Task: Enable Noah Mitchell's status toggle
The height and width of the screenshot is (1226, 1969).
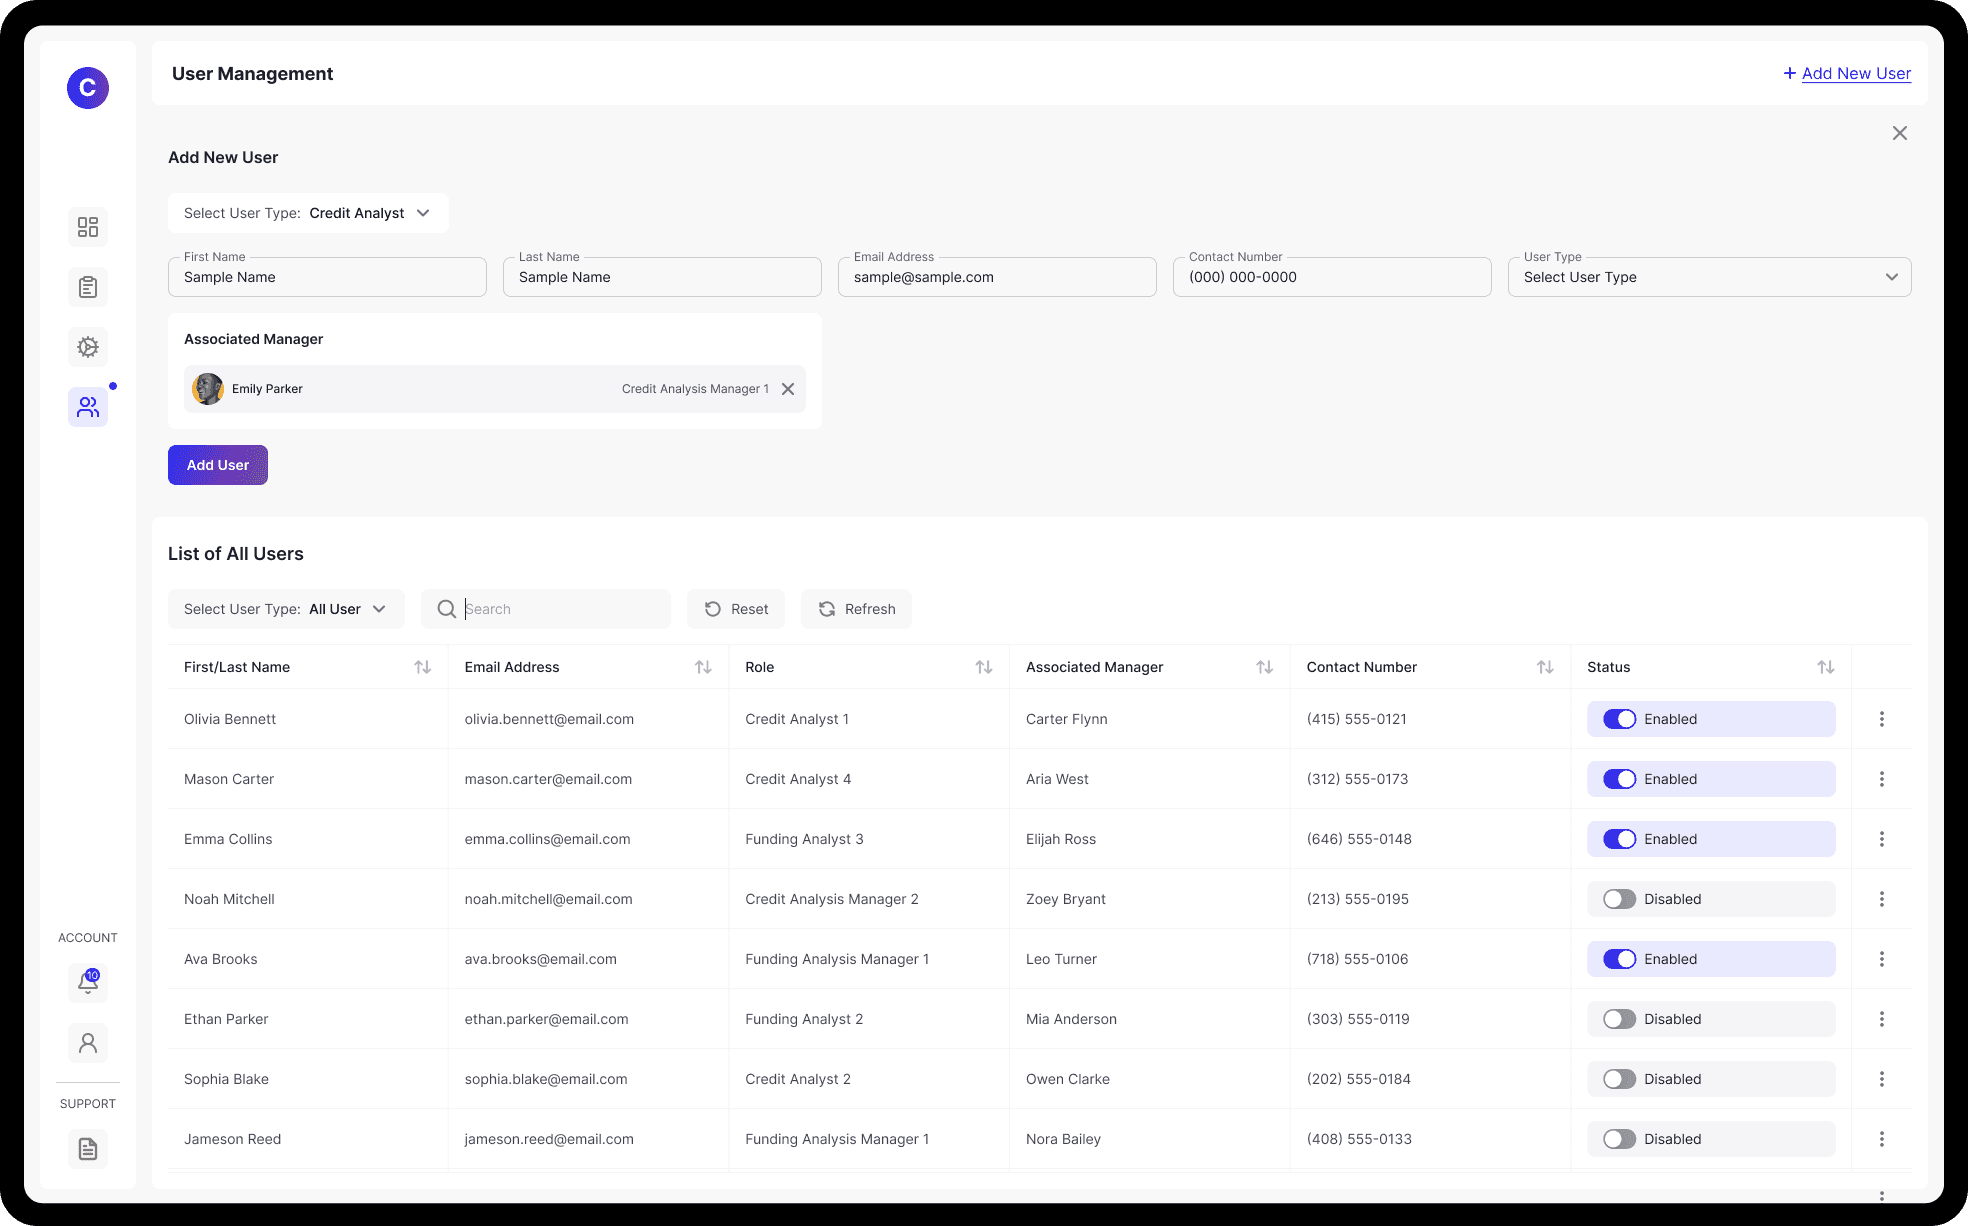Action: [x=1619, y=899]
